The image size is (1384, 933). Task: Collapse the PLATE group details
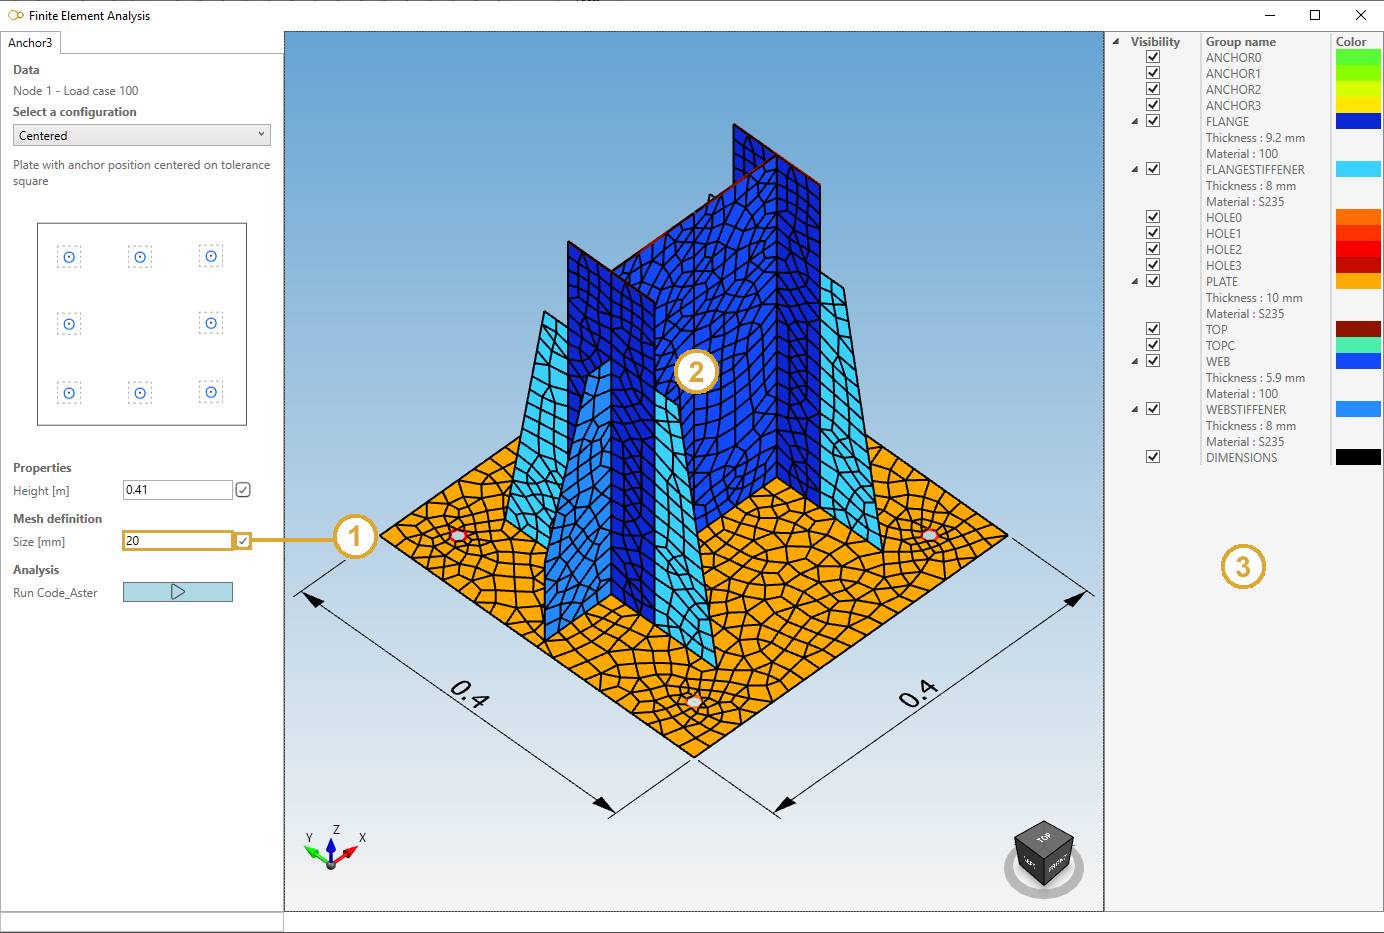coord(1135,281)
